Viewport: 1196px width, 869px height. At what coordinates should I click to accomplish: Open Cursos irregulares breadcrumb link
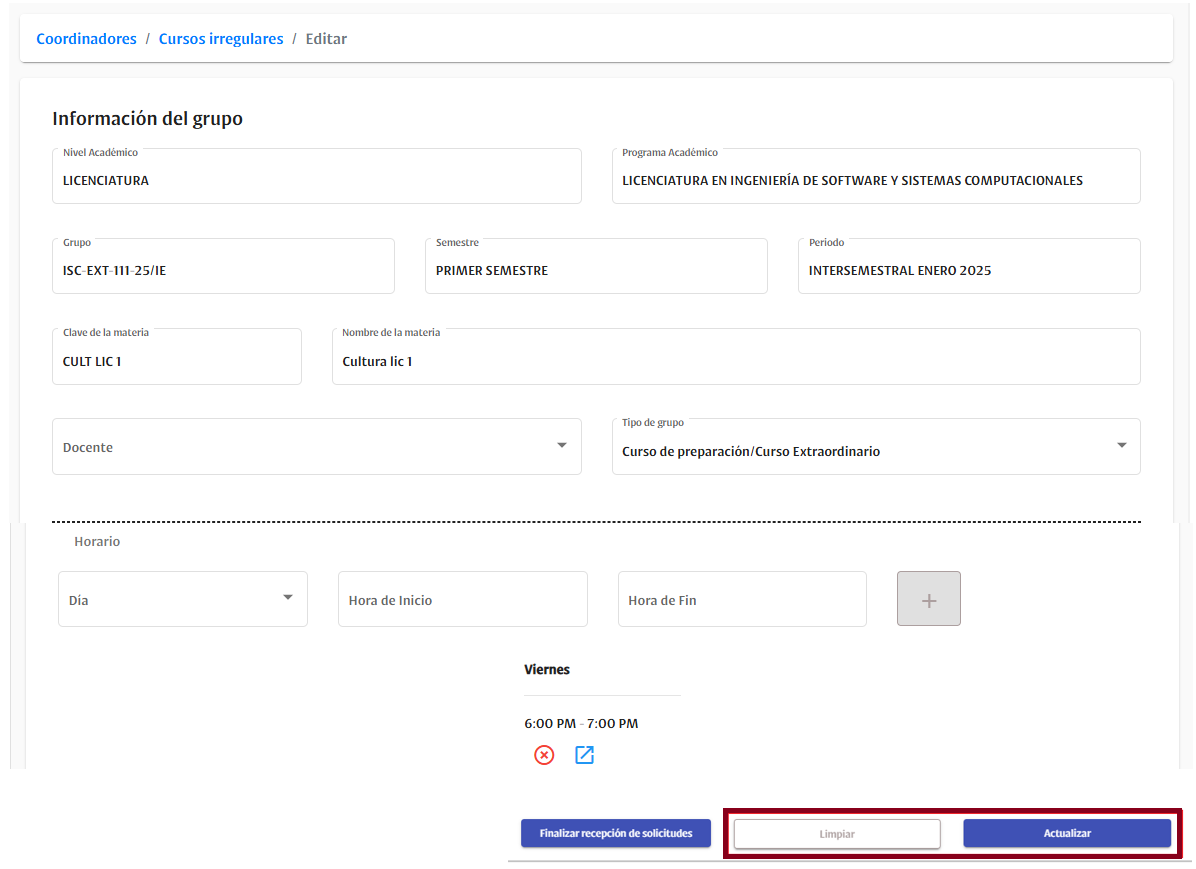220,39
